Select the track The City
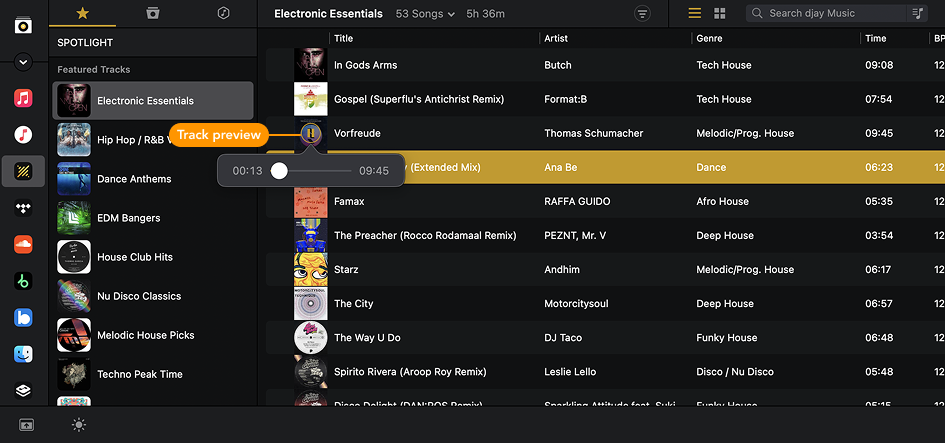Screen dimensions: 945x443 pos(353,304)
